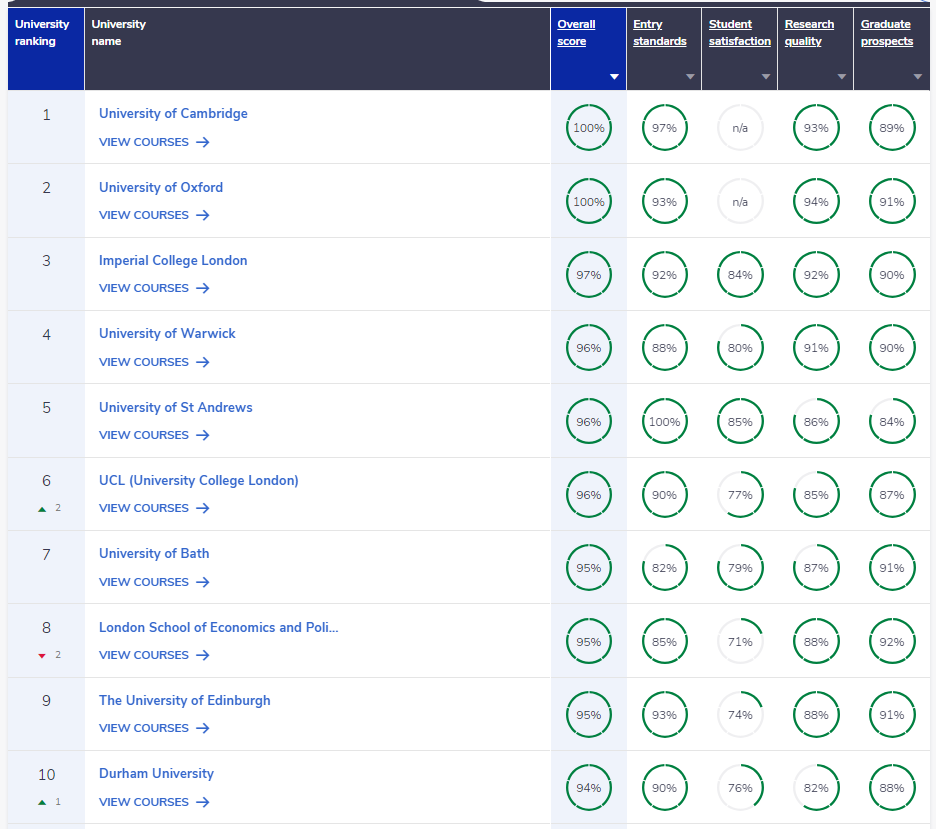Click St Andrews' 100% entry standards circle
This screenshot has height=829, width=936.
(664, 422)
